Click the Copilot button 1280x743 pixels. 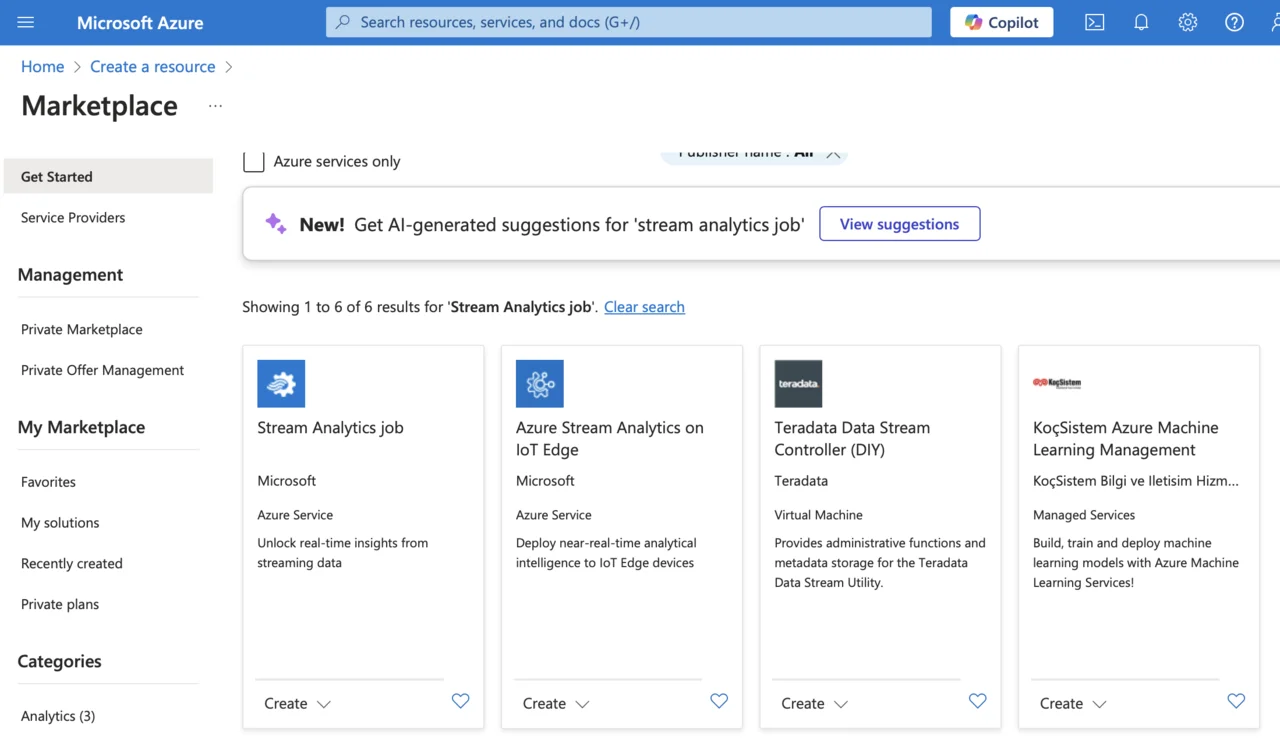[x=1001, y=22]
